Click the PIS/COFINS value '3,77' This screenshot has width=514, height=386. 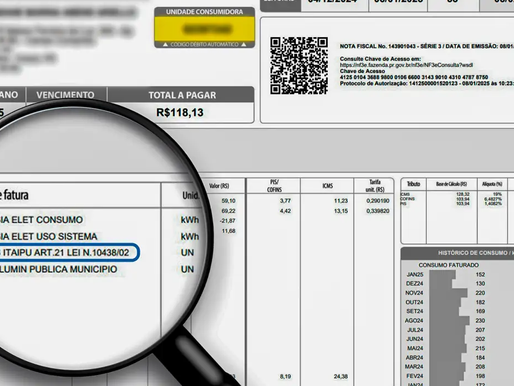(x=285, y=201)
